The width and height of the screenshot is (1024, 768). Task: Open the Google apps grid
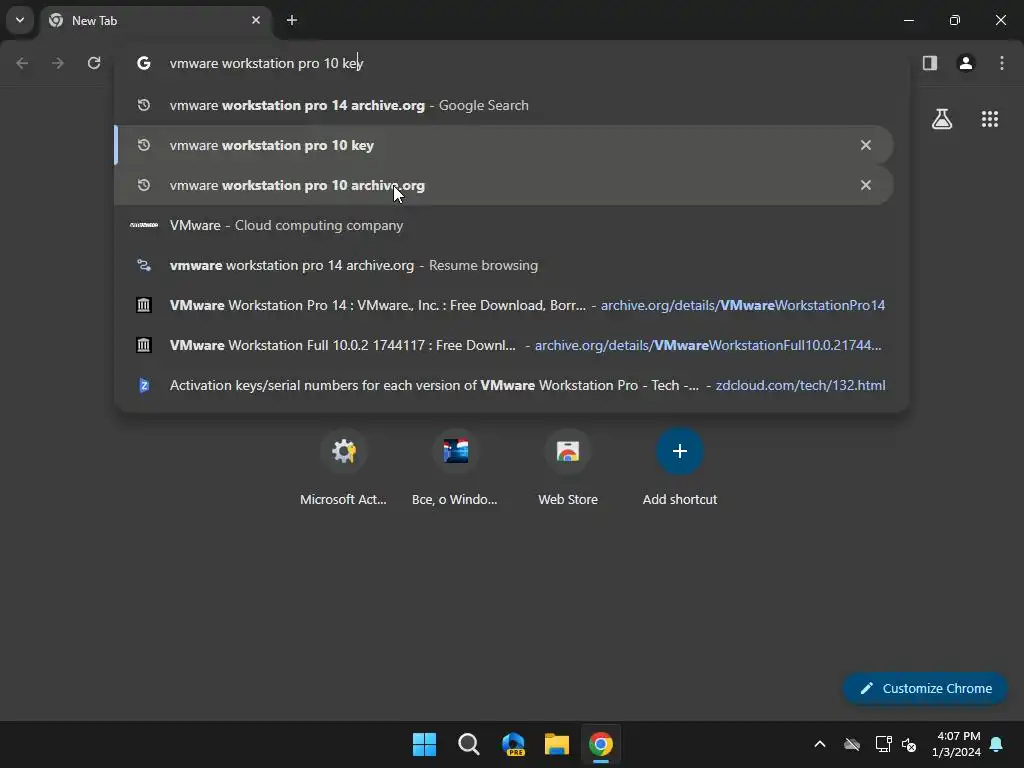point(990,119)
